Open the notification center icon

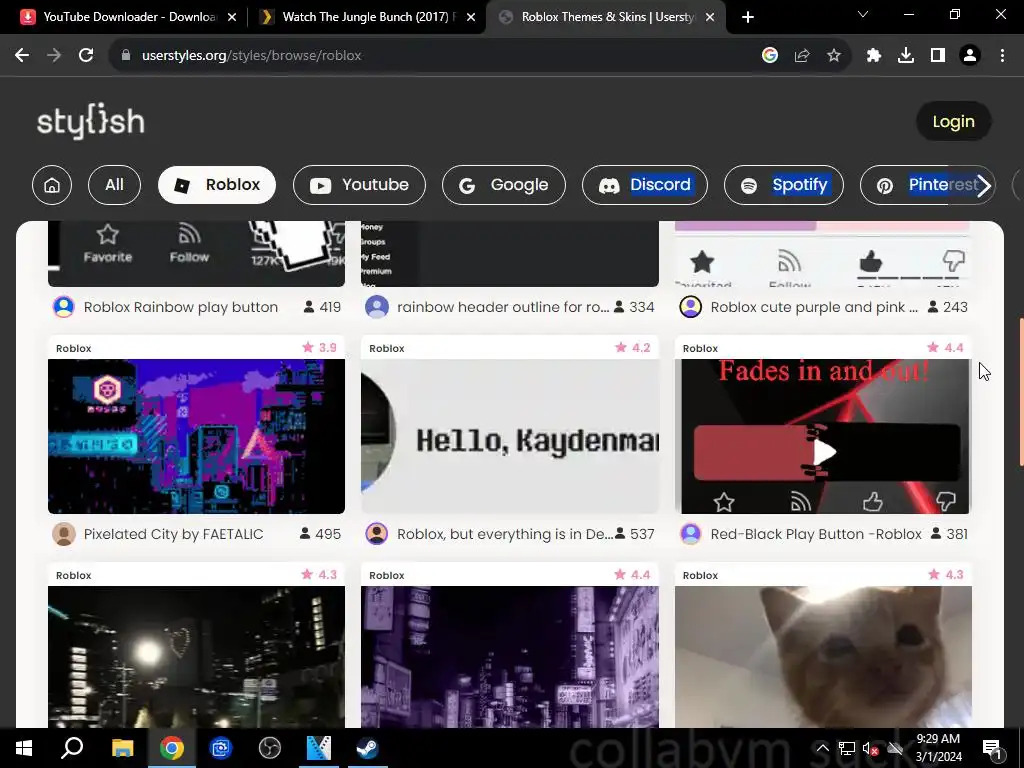(x=992, y=748)
